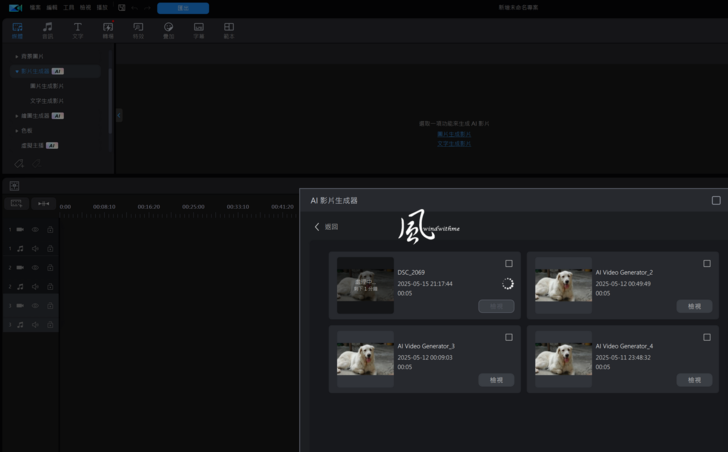Click the timeline fit-to-width icon
The width and height of the screenshot is (728, 452).
tap(42, 204)
